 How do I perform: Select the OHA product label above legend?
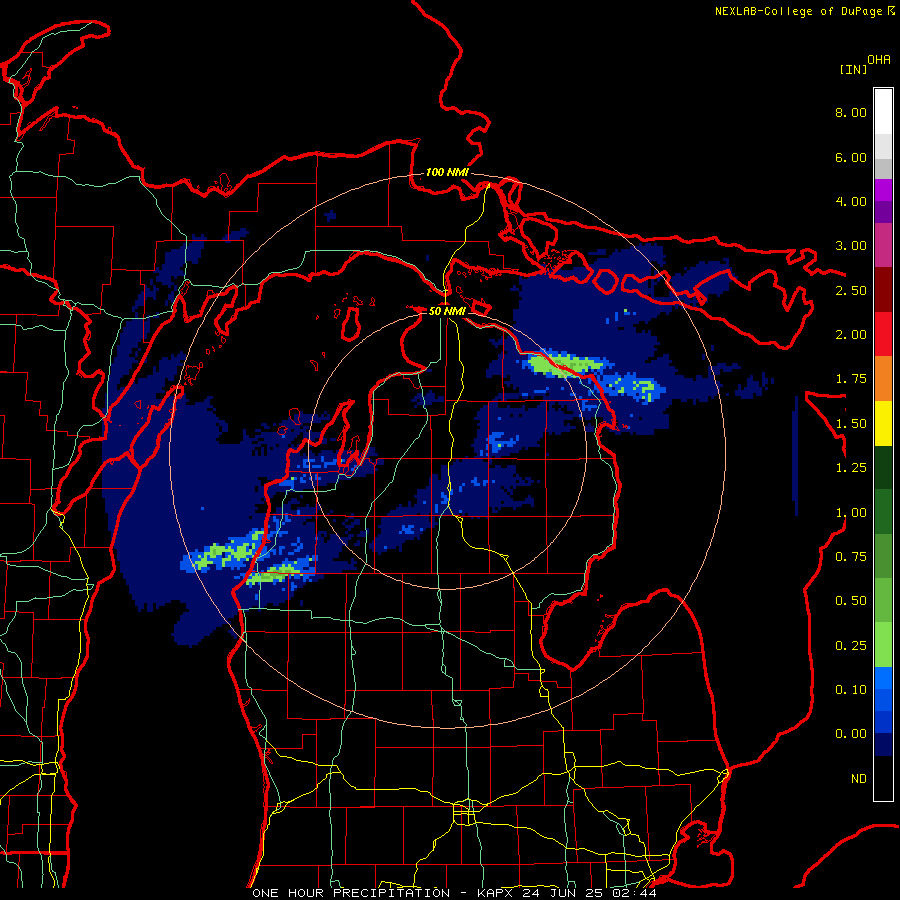pos(879,60)
